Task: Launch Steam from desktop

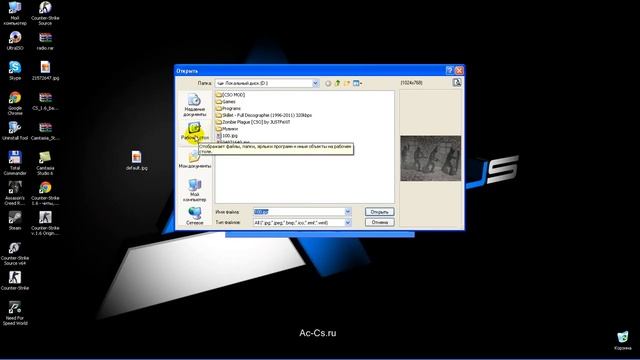Action: [15, 220]
